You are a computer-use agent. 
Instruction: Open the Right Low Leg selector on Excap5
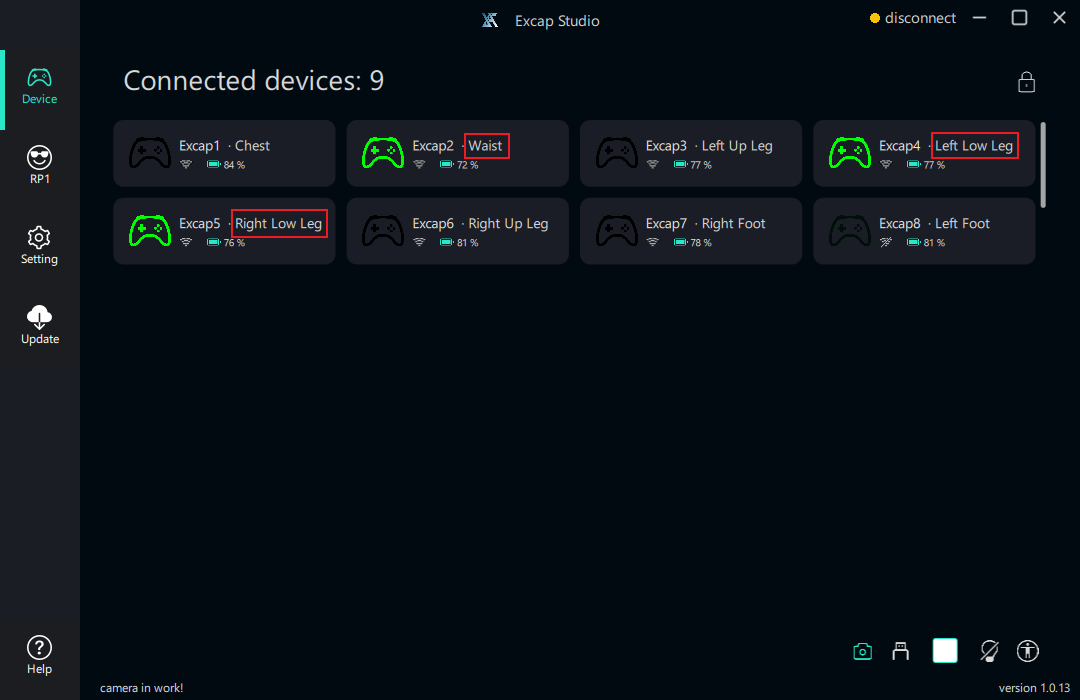coord(279,224)
